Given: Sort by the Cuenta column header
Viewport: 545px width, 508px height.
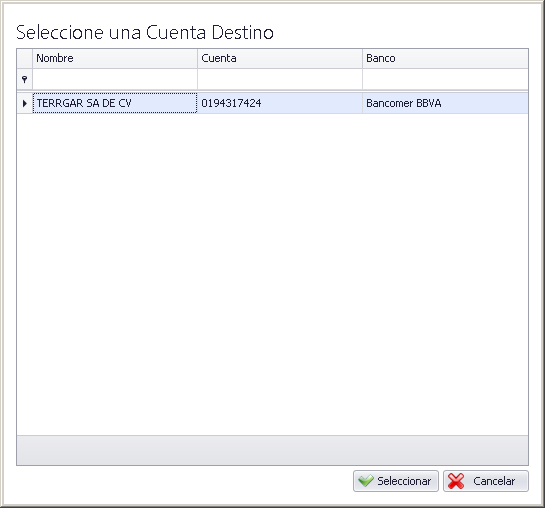Looking at the screenshot, I should 280,58.
